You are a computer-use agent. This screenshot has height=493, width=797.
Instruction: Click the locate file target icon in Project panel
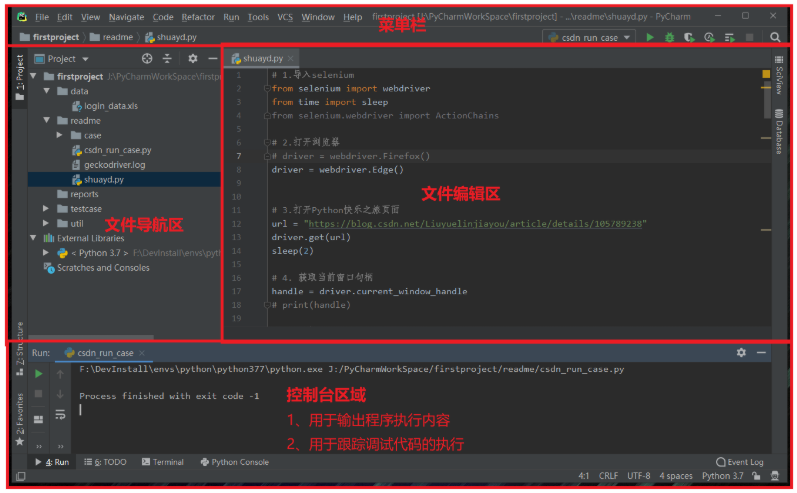click(x=147, y=59)
